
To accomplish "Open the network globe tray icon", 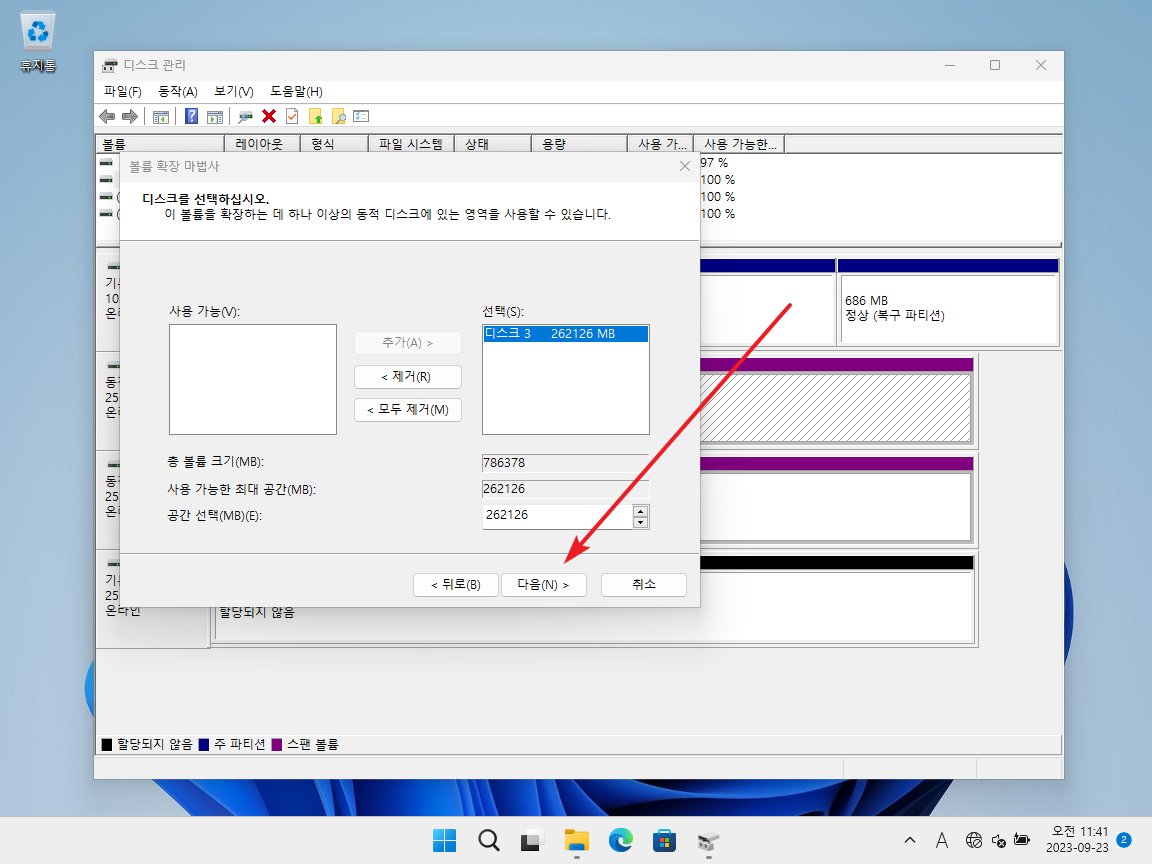I will coord(974,840).
